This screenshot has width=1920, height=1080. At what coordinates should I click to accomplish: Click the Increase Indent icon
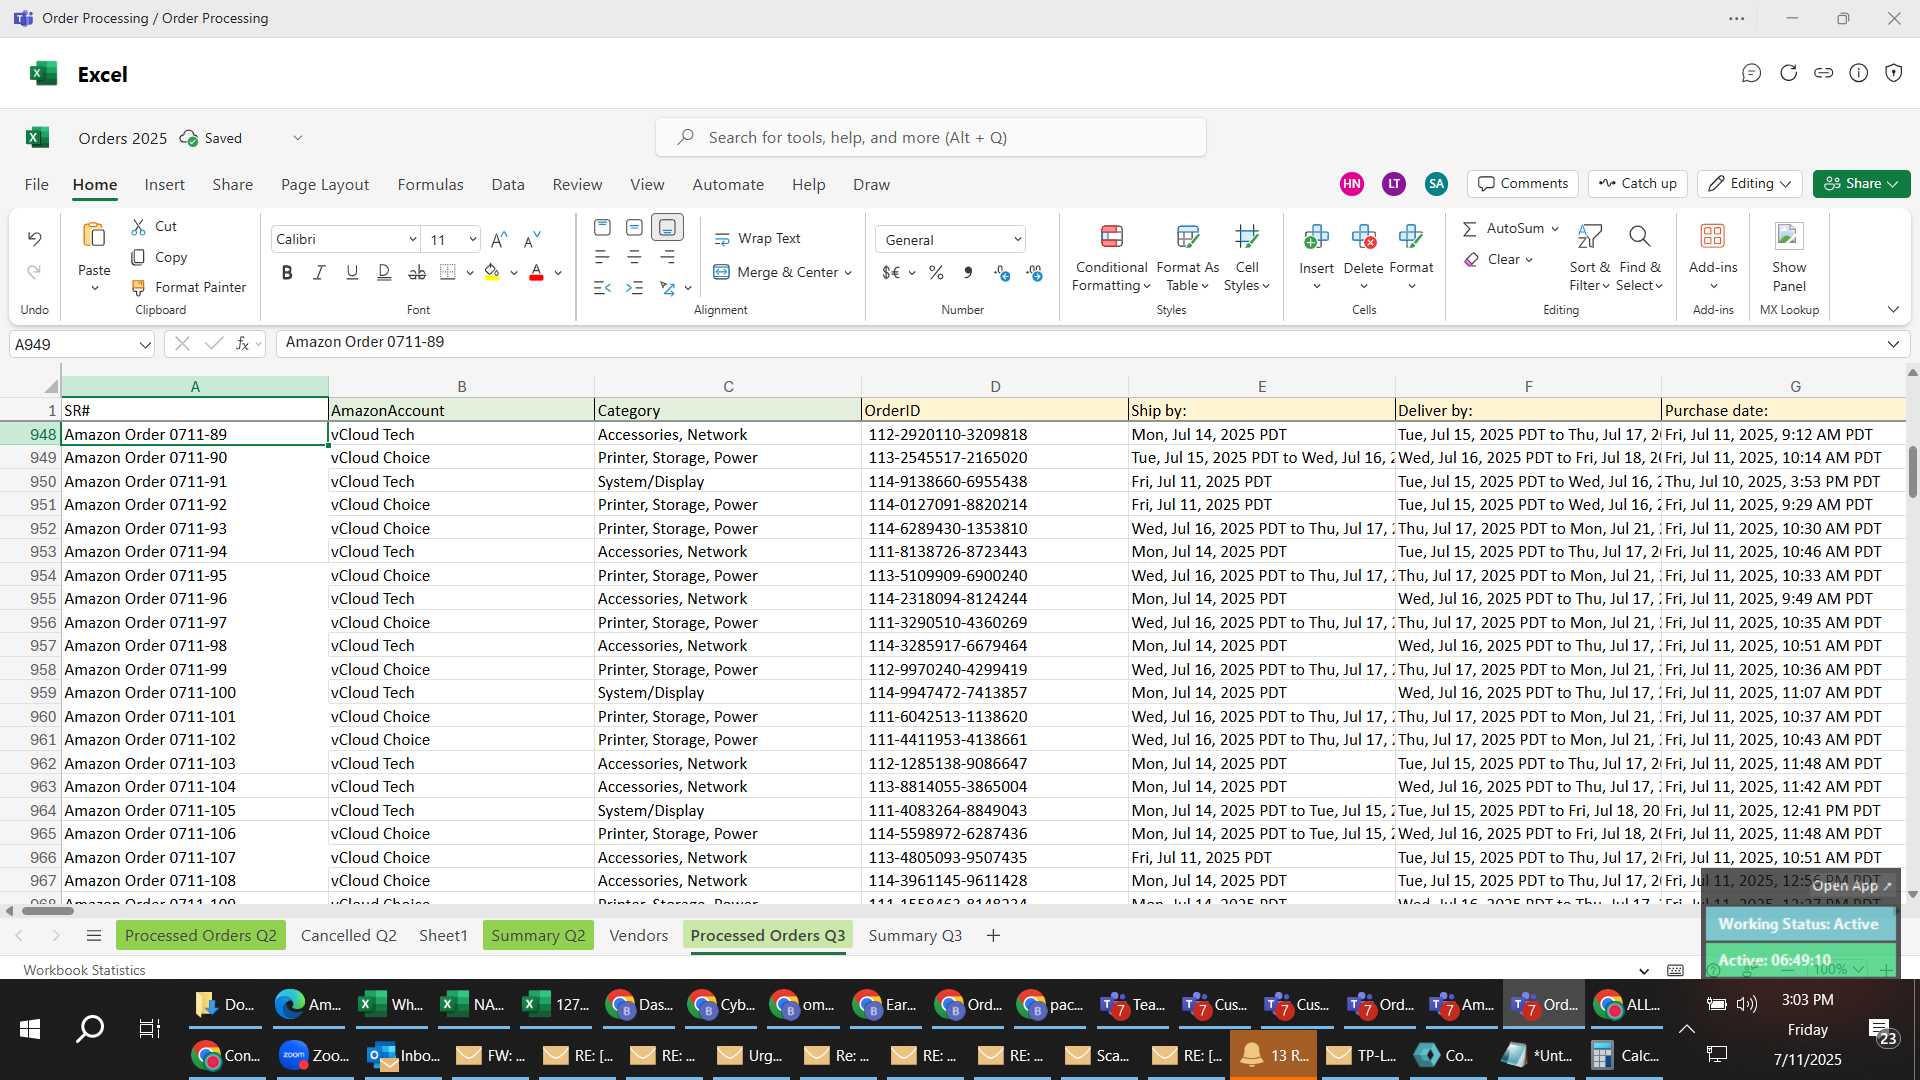click(634, 288)
